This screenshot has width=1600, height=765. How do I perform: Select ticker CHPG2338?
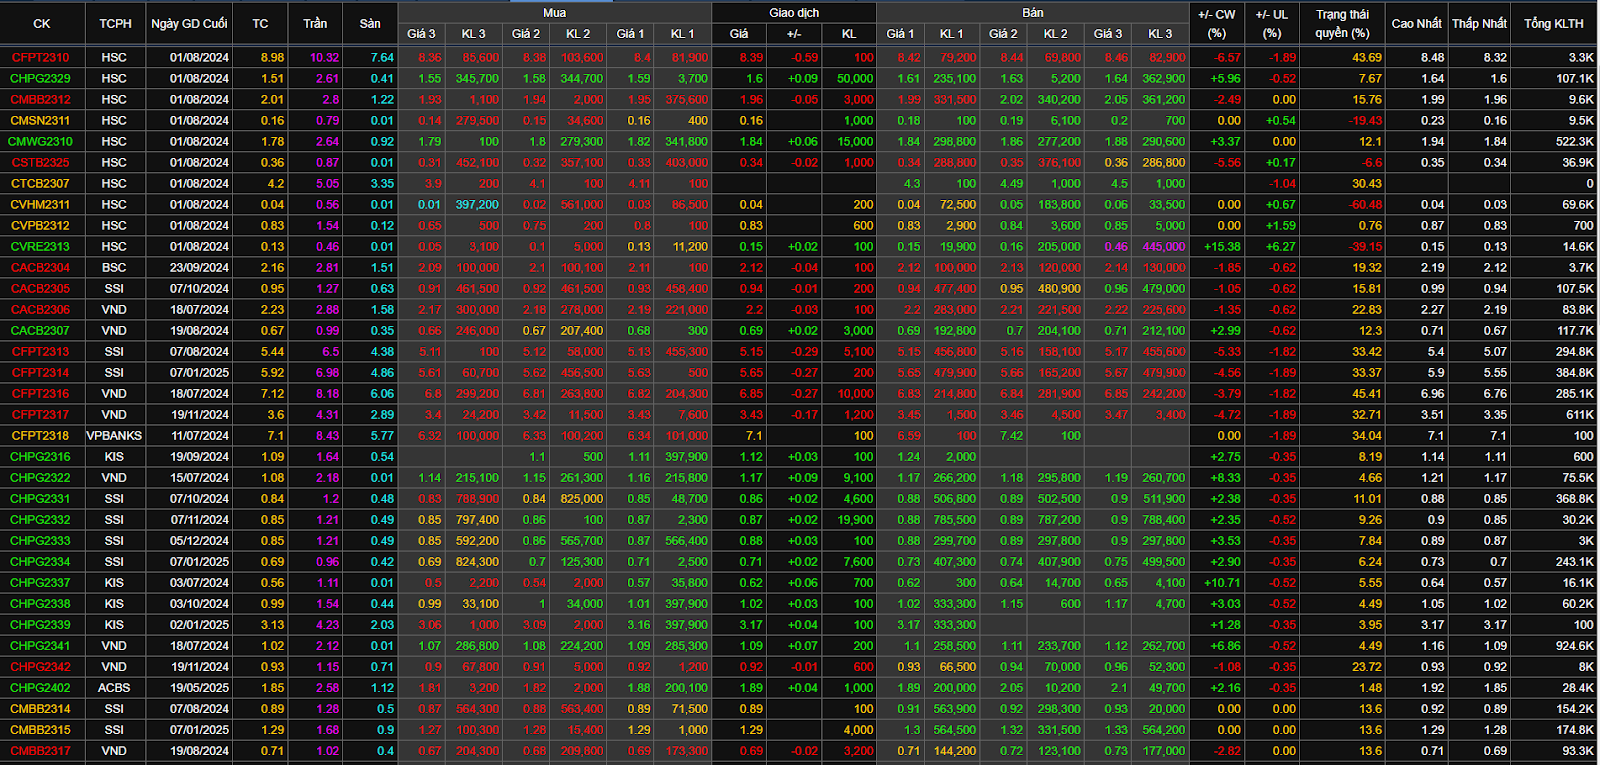pos(41,604)
